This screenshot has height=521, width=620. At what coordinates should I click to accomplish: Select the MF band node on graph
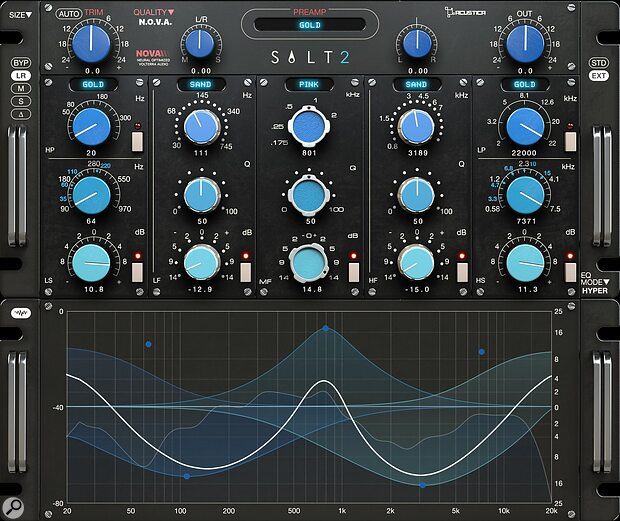[325, 328]
